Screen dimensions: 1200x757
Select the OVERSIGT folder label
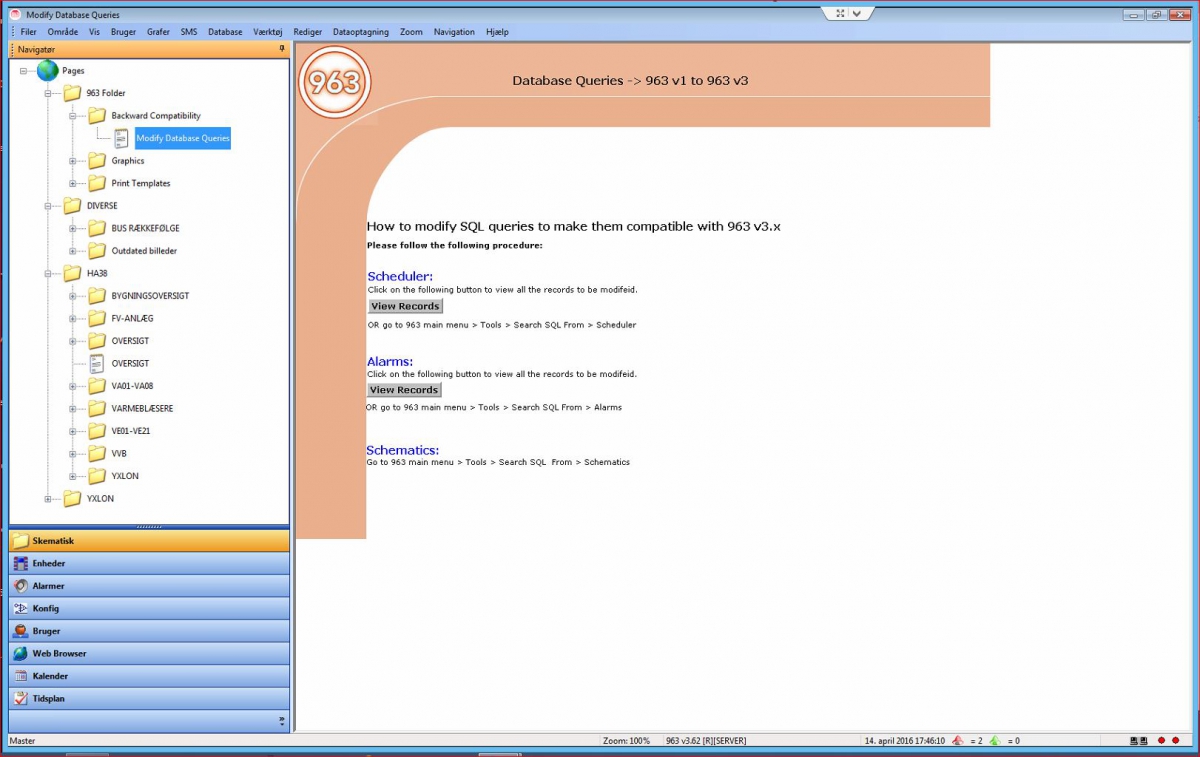(130, 341)
